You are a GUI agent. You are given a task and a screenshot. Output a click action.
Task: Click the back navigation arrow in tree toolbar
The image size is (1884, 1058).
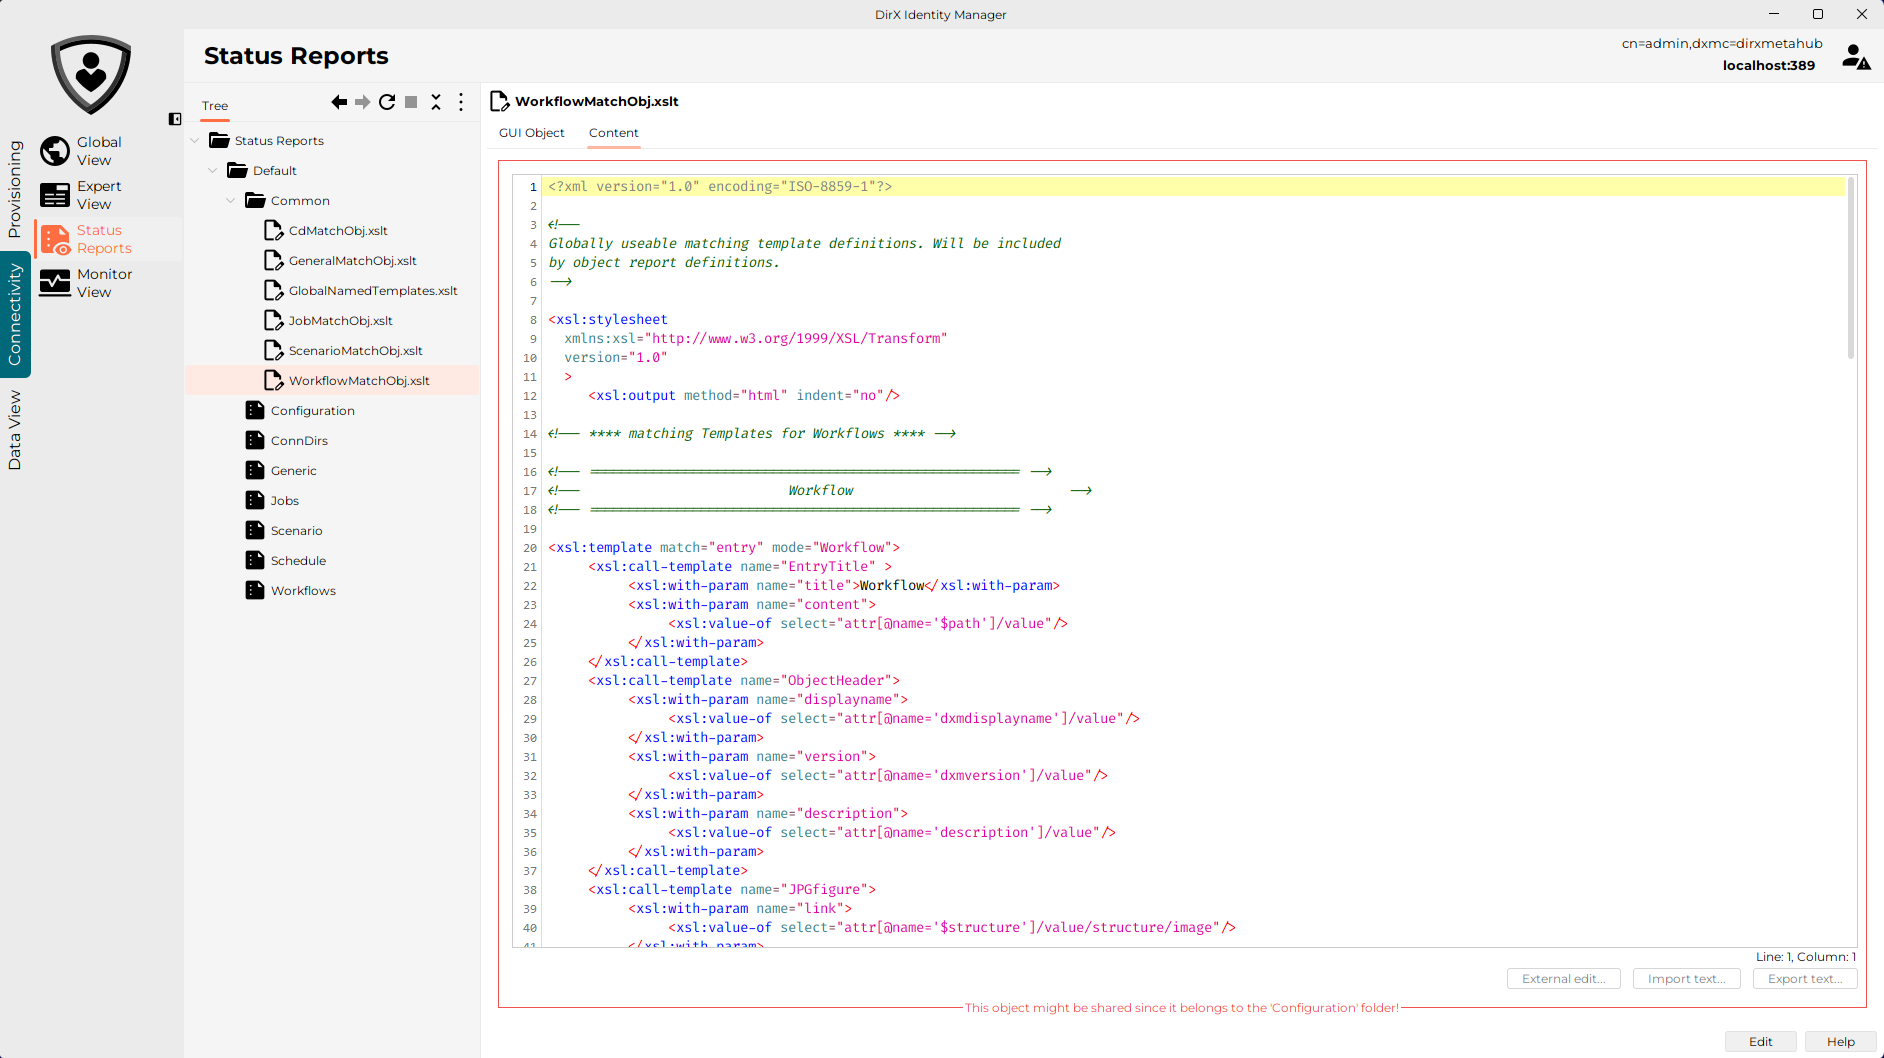tap(339, 102)
